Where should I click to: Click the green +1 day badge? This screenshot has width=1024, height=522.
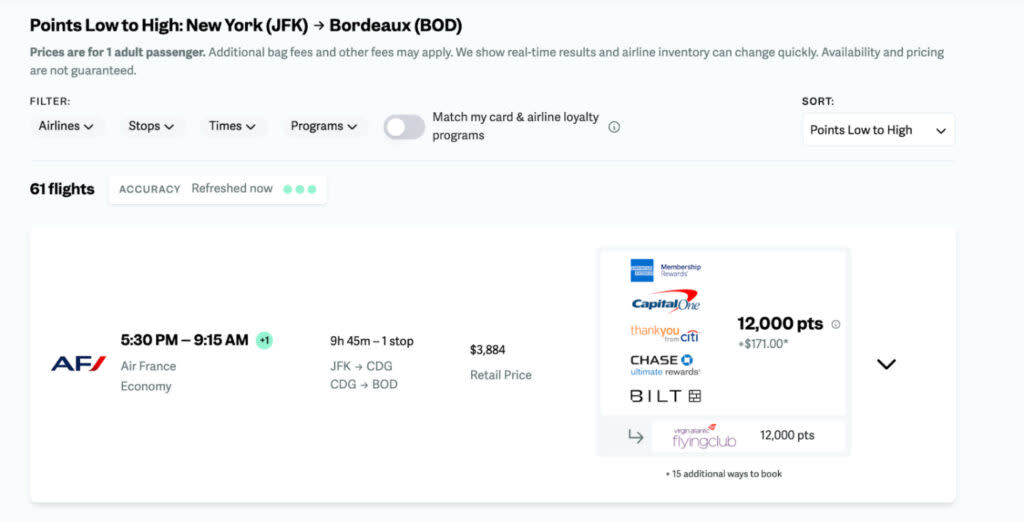(x=264, y=340)
